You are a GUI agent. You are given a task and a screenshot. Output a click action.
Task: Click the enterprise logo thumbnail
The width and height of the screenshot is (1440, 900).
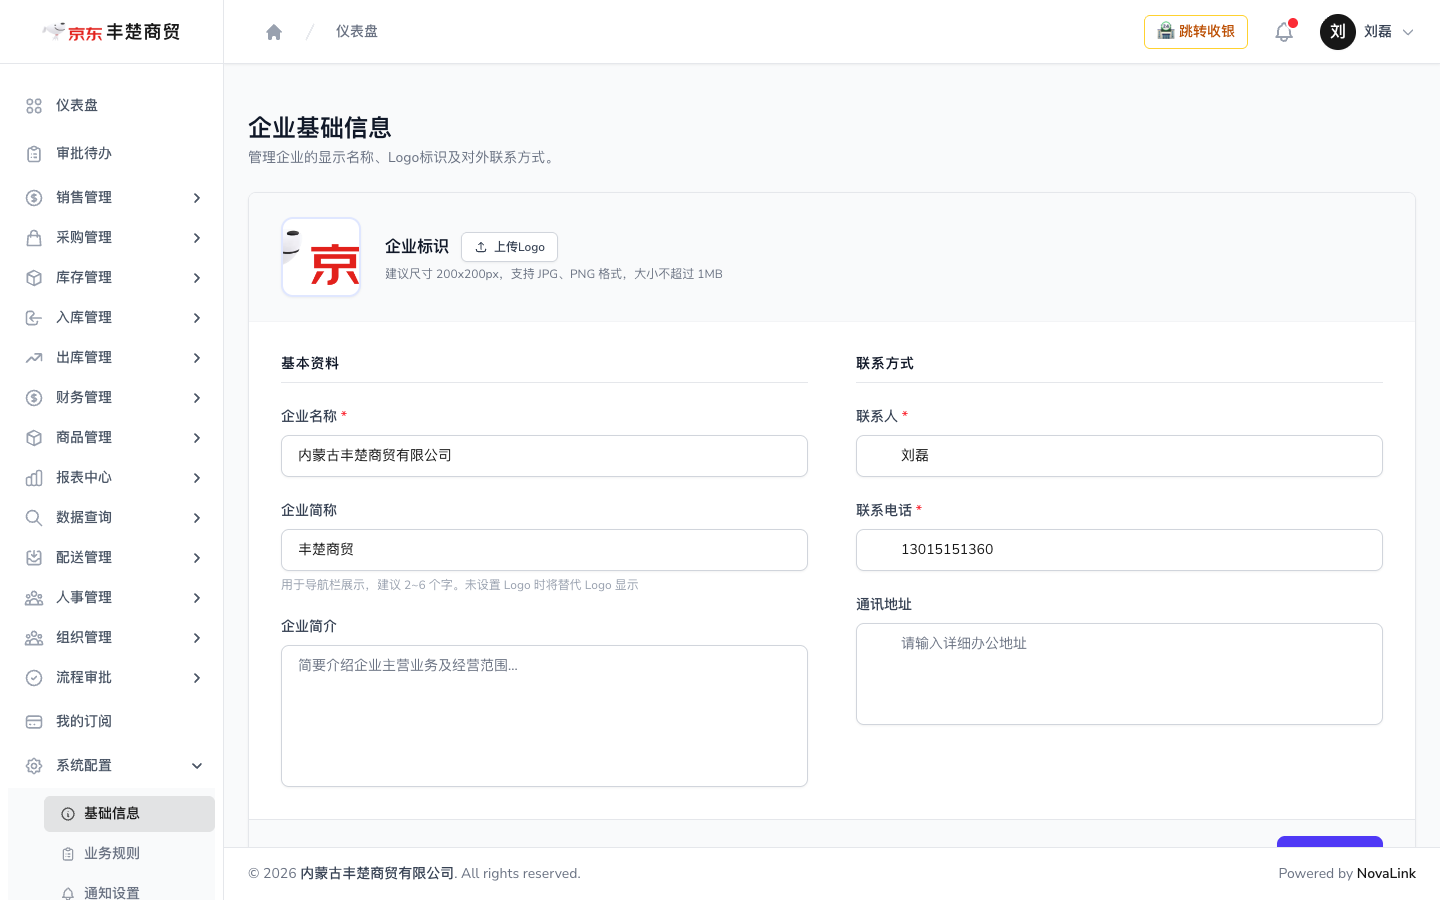321,257
